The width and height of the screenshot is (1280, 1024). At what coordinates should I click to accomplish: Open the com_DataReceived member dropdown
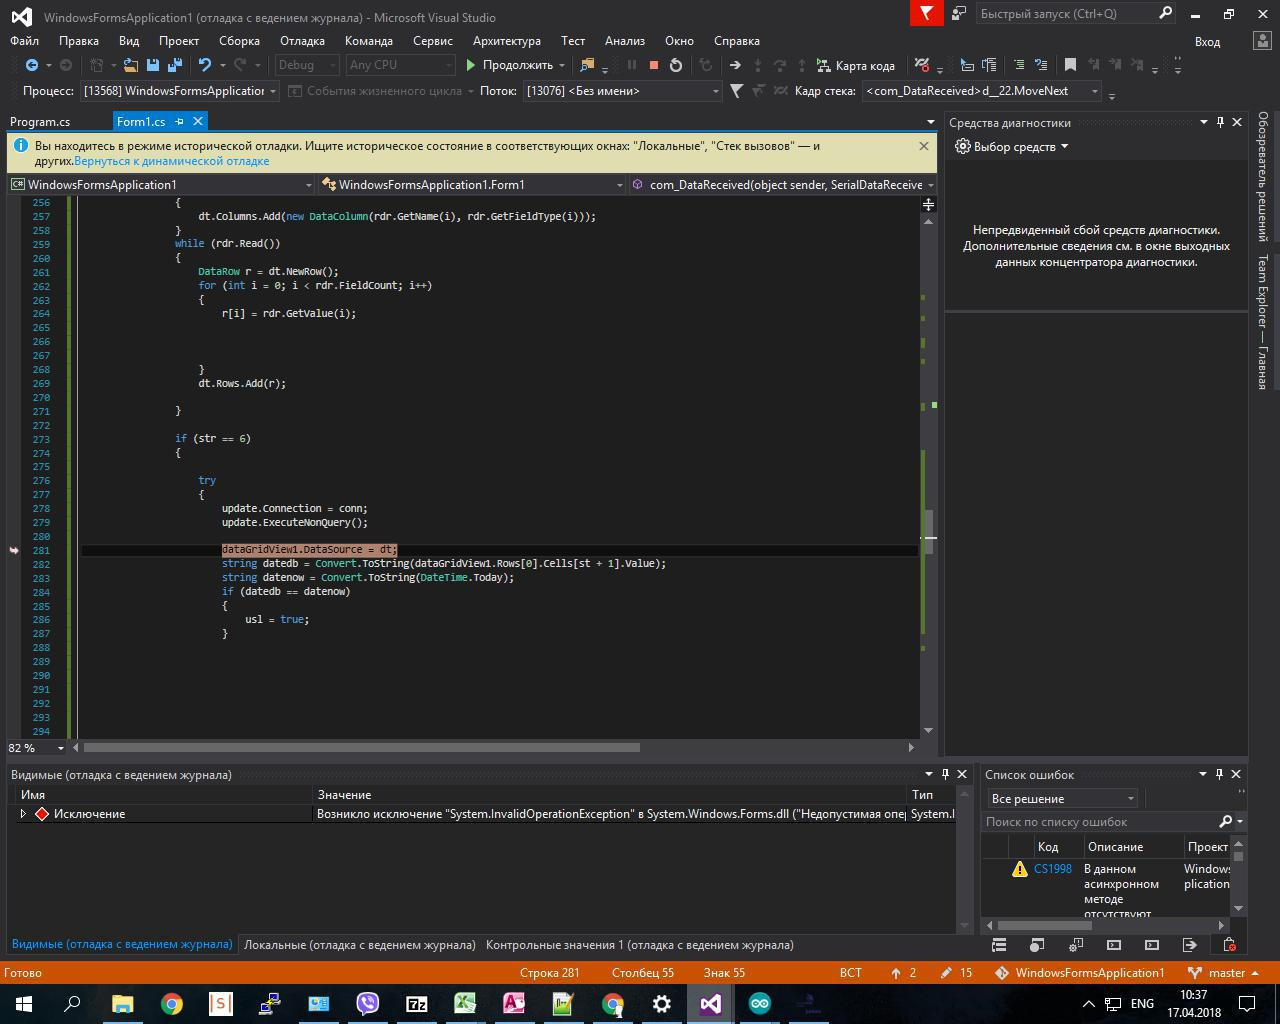click(783, 185)
